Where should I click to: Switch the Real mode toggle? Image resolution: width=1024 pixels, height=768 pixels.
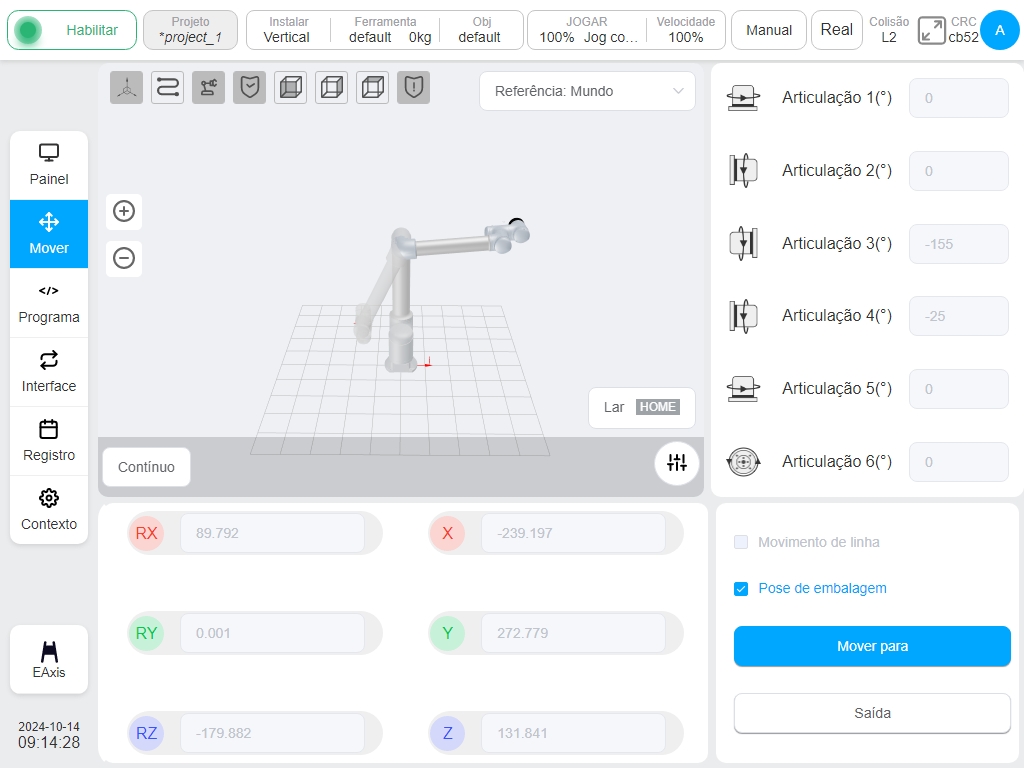(836, 30)
